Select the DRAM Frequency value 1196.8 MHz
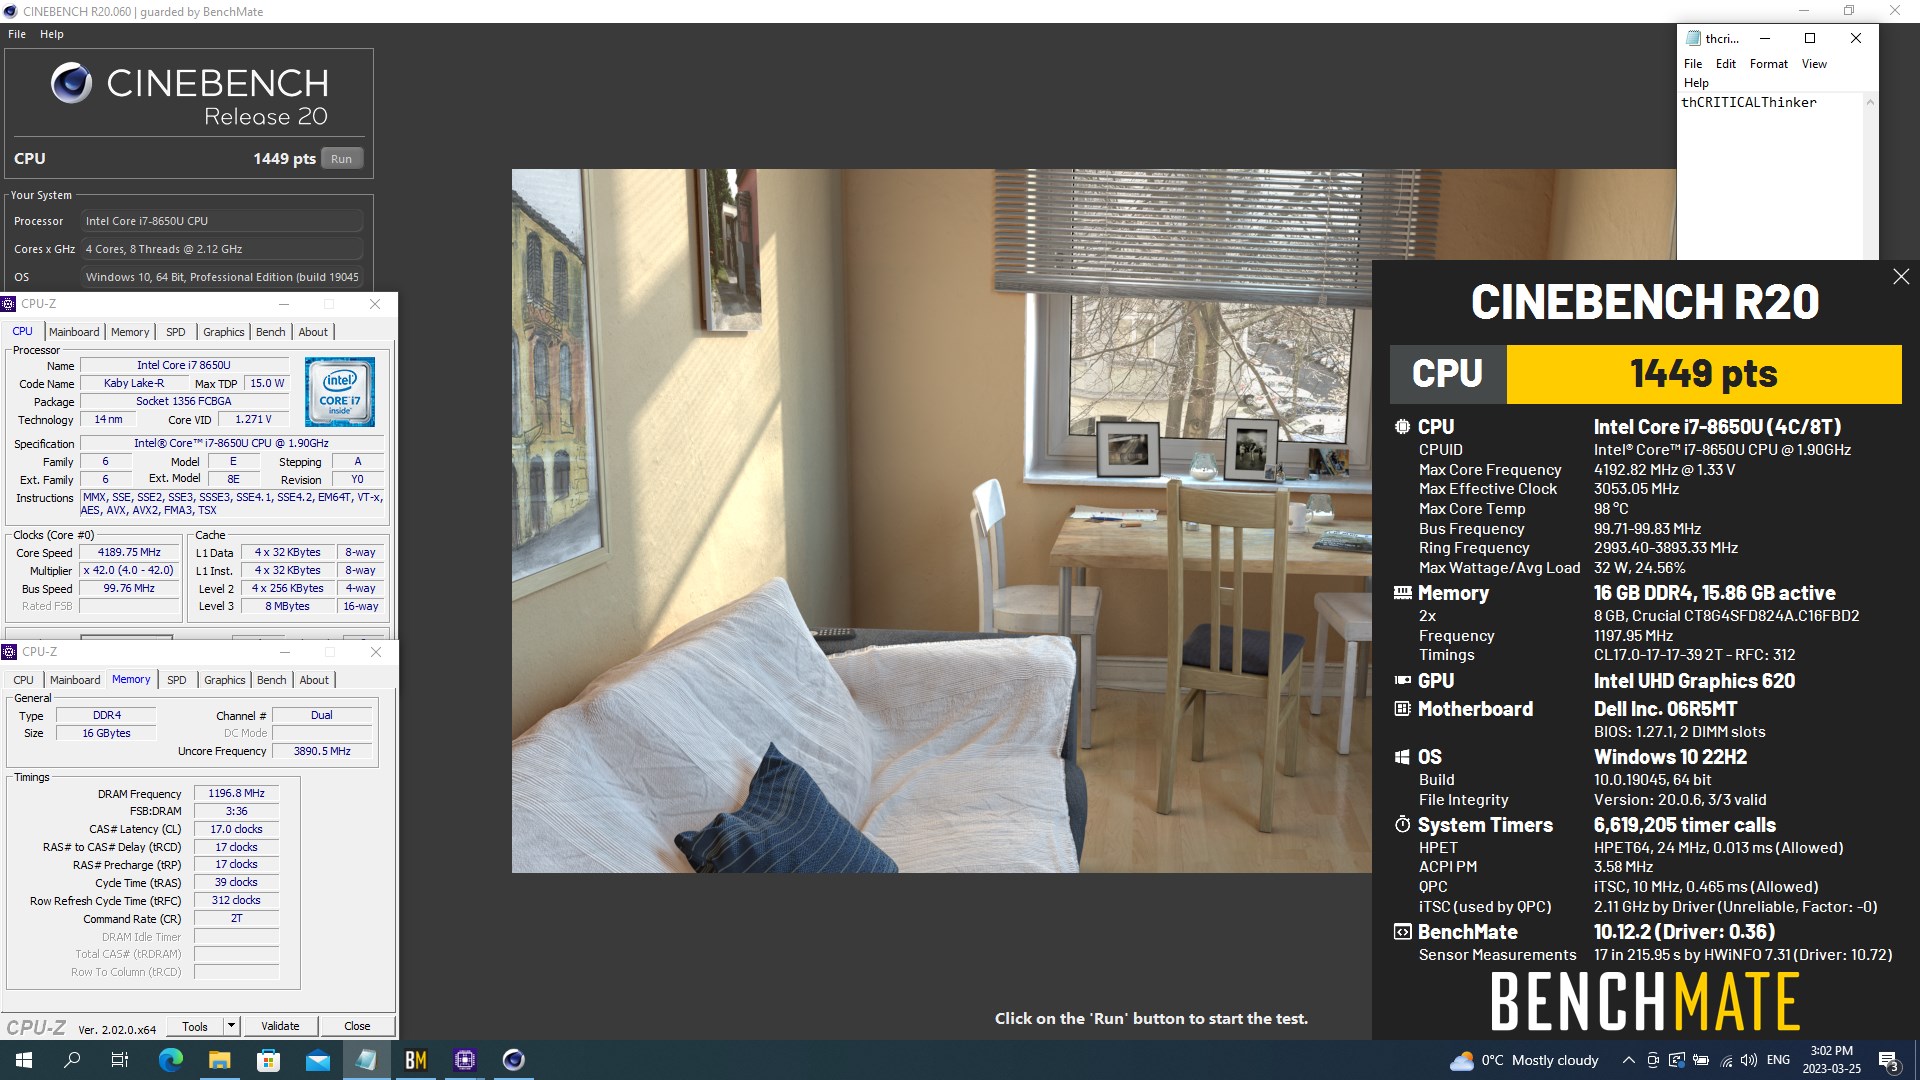1920x1080 pixels. [x=236, y=793]
